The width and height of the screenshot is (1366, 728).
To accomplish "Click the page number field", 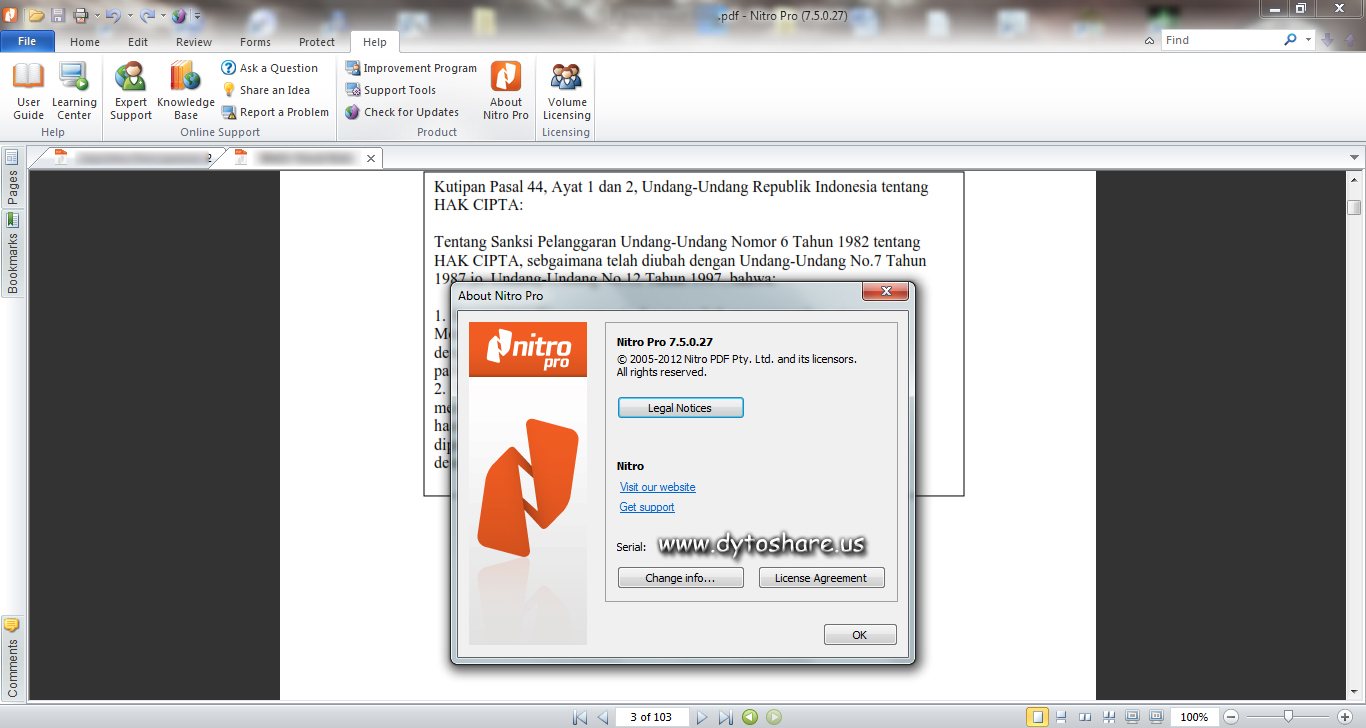I will 652,717.
